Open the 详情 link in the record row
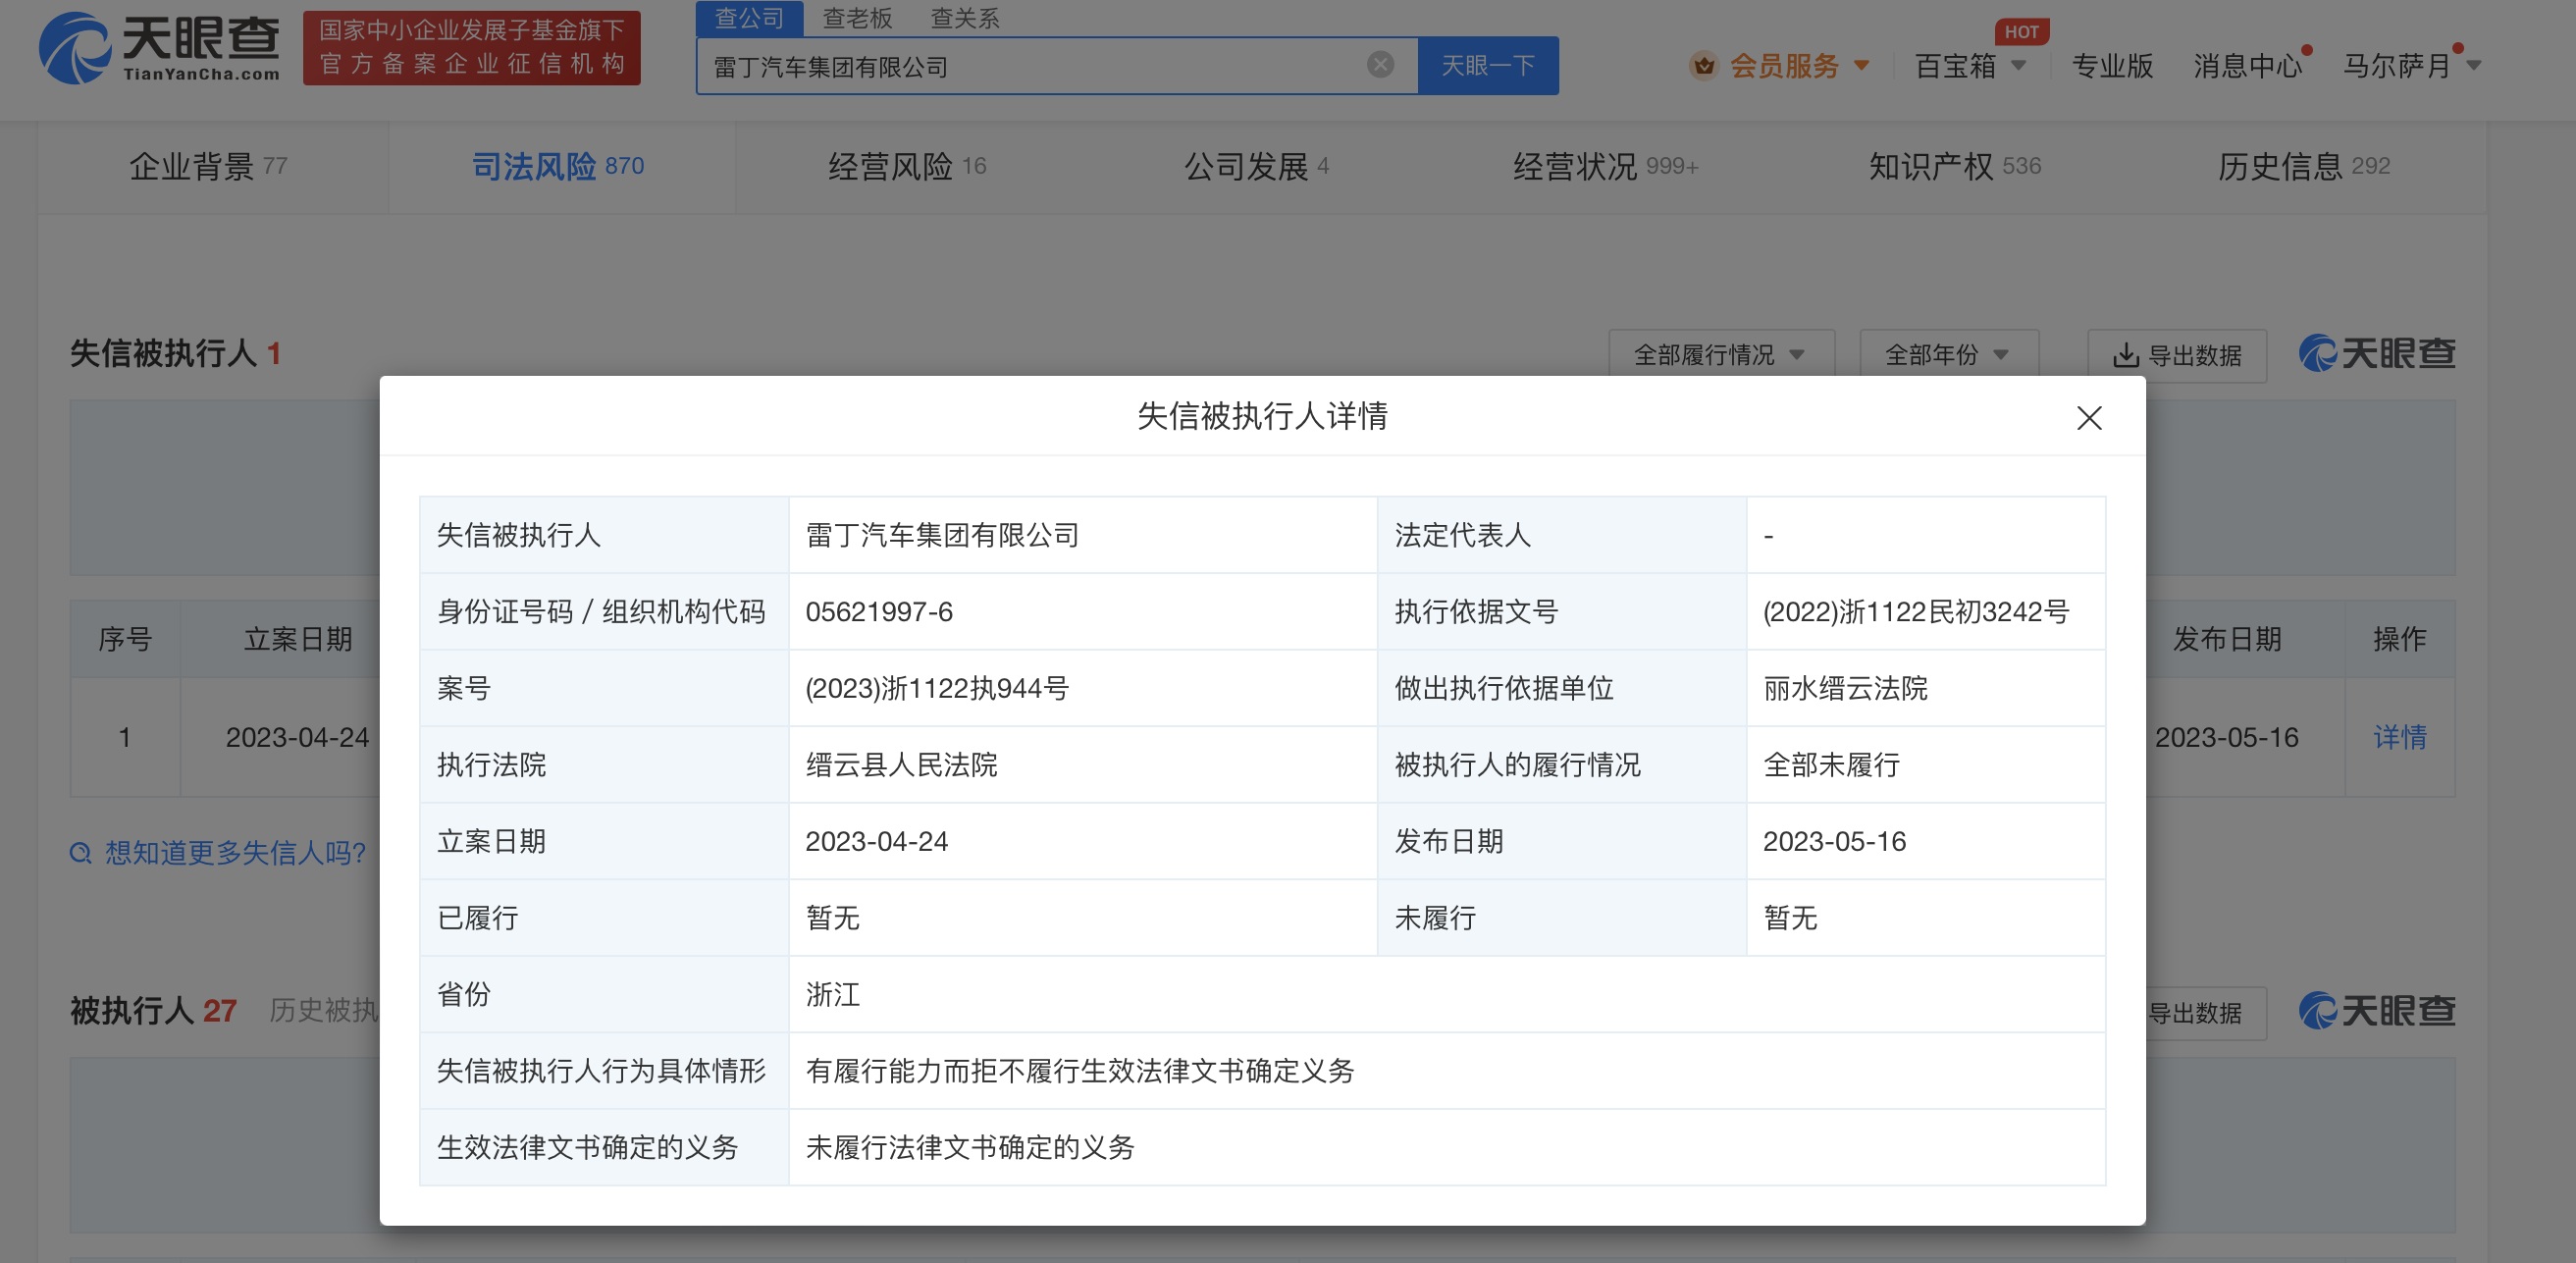Screen dimensions: 2576x1263 (2398, 737)
